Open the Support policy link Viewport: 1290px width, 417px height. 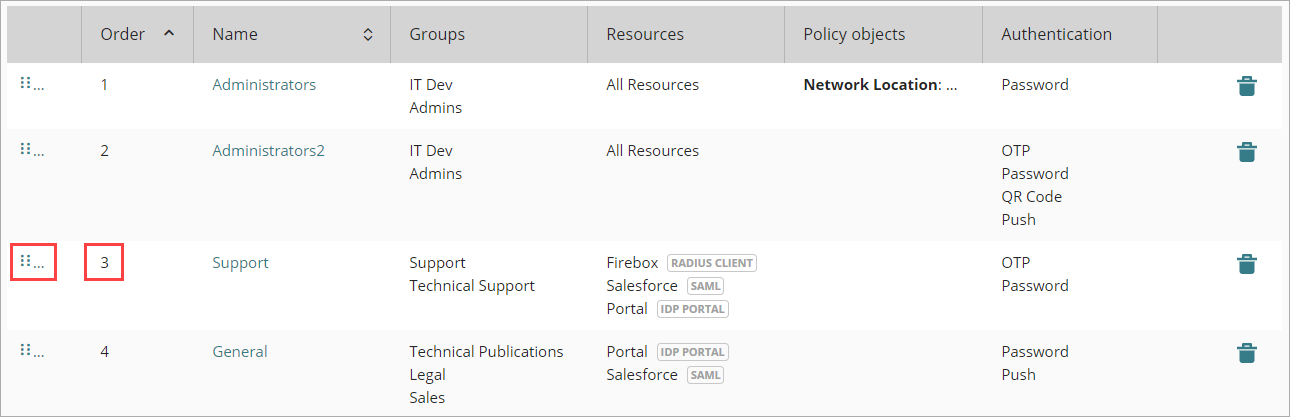pos(240,263)
